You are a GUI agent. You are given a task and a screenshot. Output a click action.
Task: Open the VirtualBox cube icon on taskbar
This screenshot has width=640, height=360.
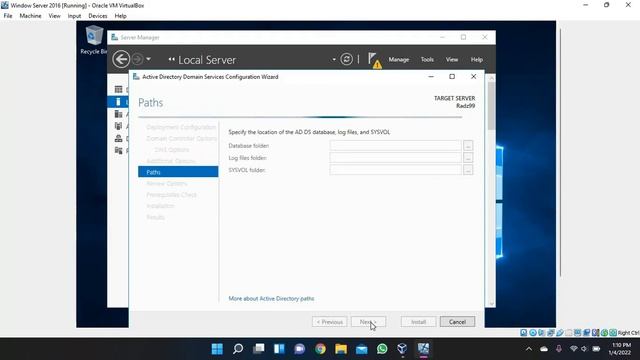point(402,349)
